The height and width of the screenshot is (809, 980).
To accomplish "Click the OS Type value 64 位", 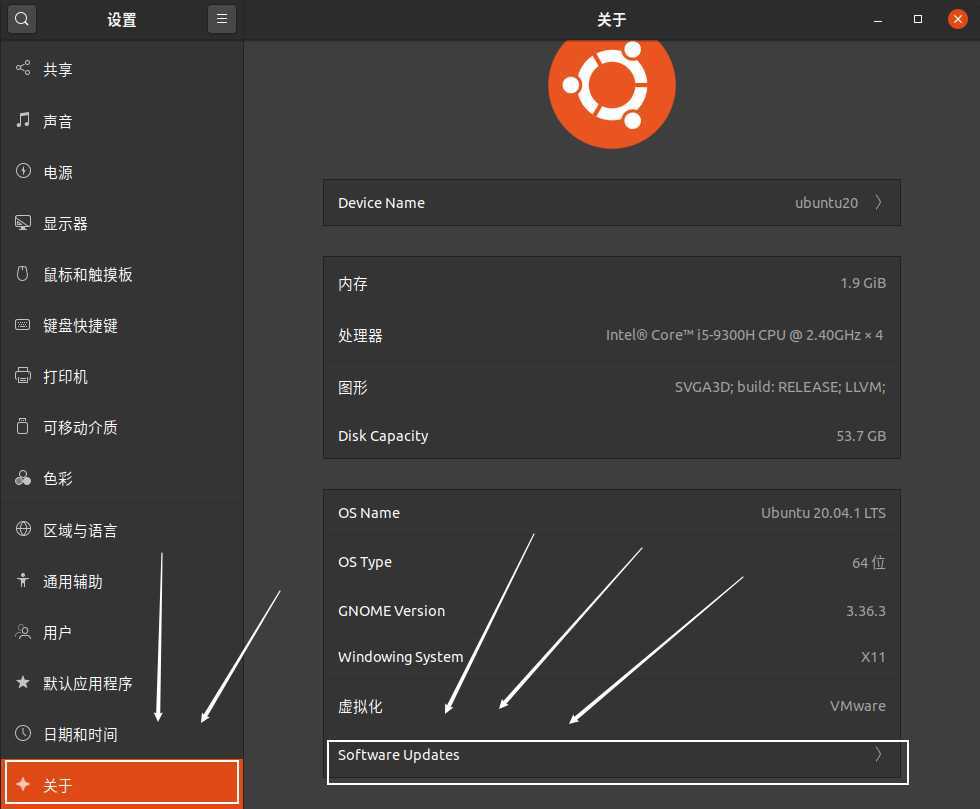I will click(x=869, y=562).
